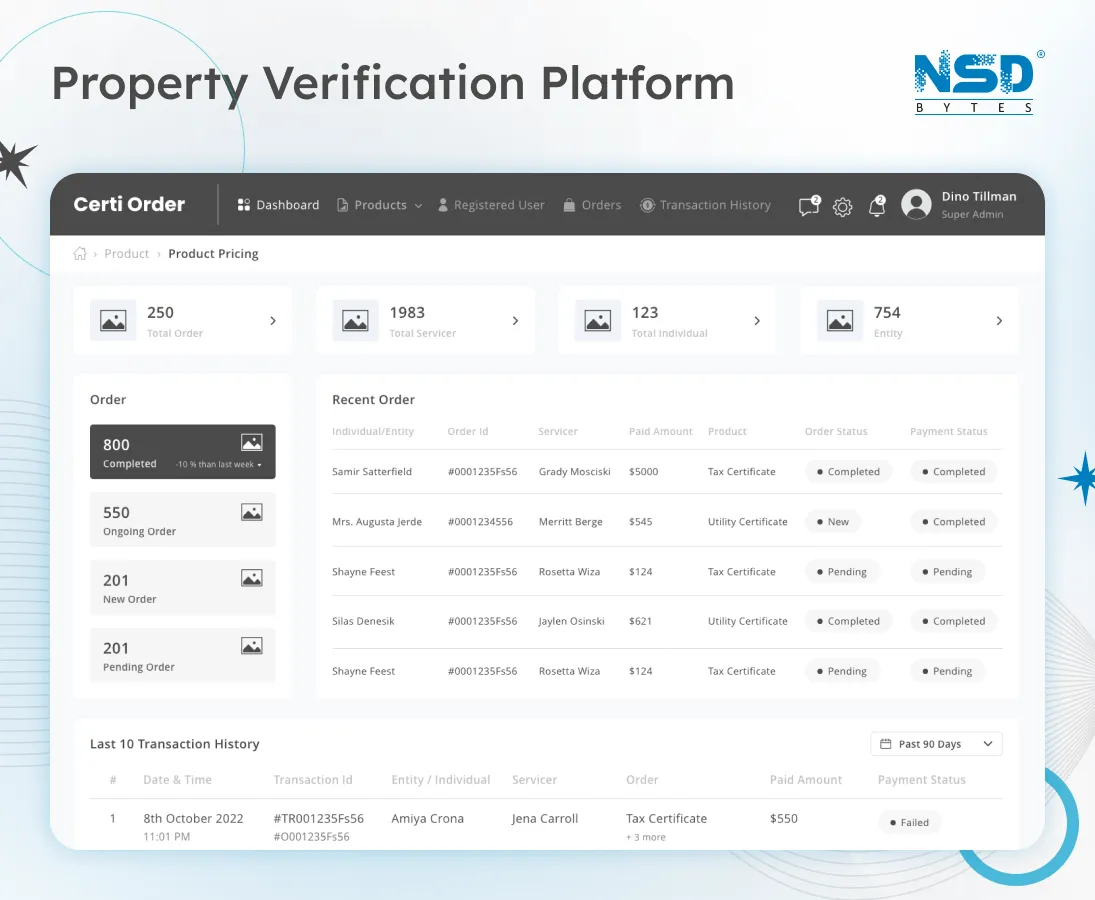Expand the Products dropdown chevron
This screenshot has height=900, width=1095.
(418, 206)
